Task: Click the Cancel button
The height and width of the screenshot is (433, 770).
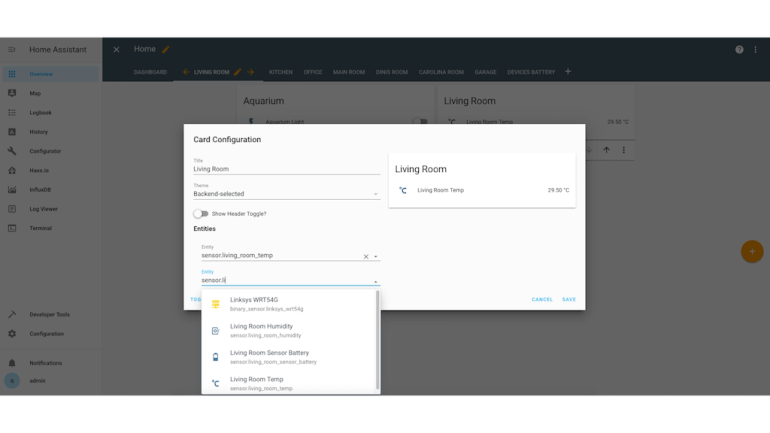Action: 542,299
